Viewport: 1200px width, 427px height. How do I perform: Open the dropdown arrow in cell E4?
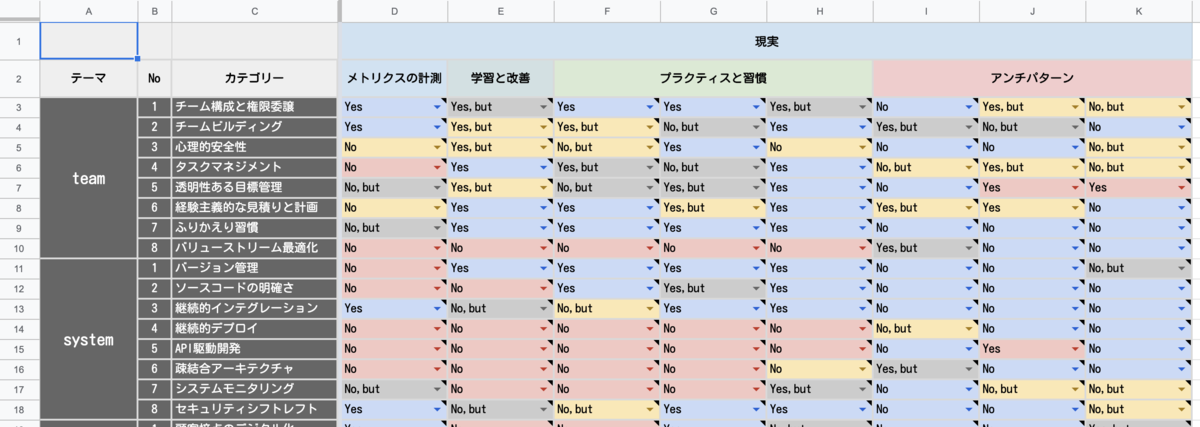pos(543,127)
